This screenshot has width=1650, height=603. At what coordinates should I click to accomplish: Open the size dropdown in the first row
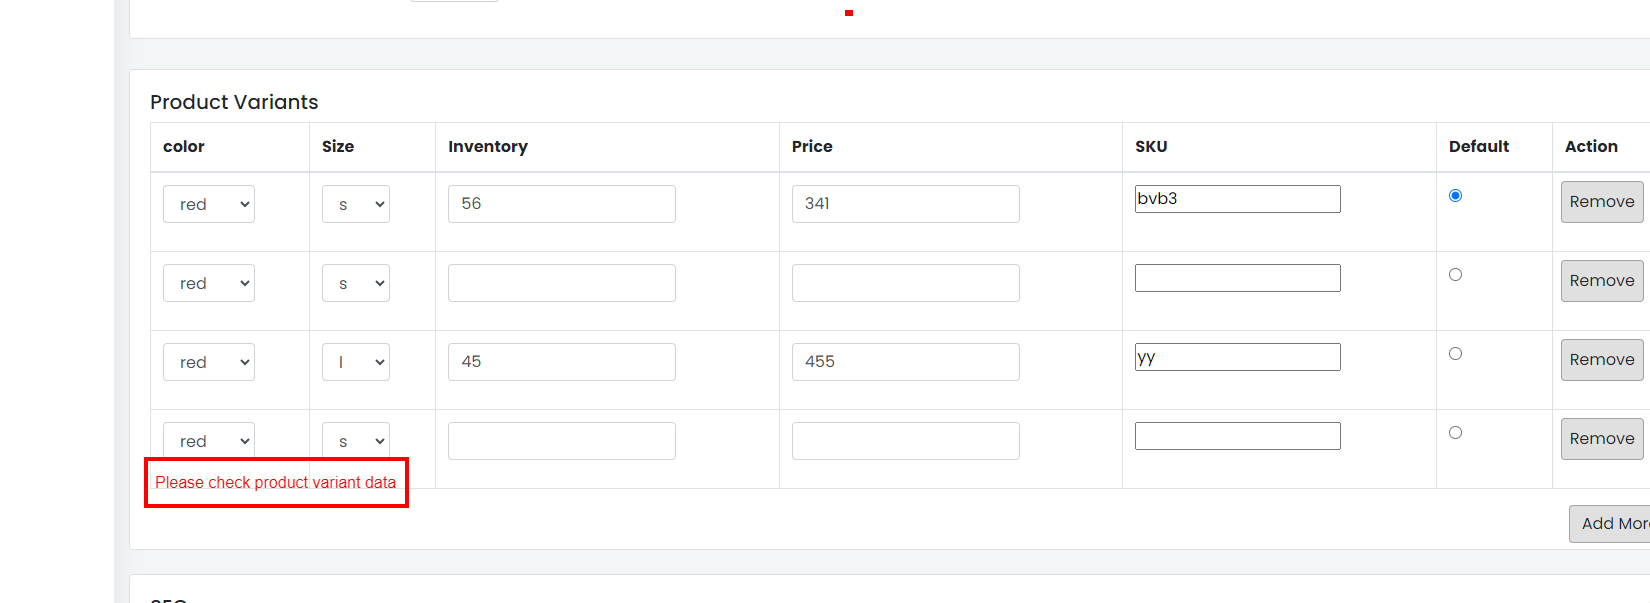356,204
